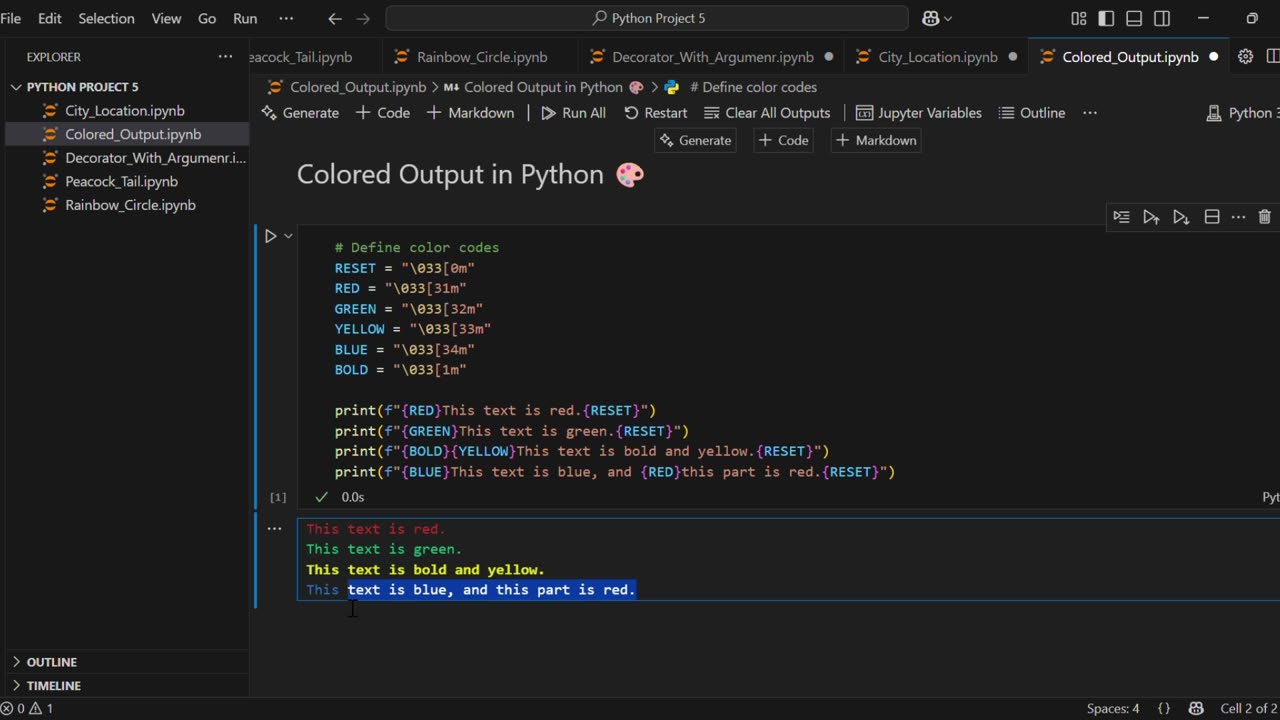
Task: Click the Copilot status icon in the status bar
Action: (x=1195, y=709)
